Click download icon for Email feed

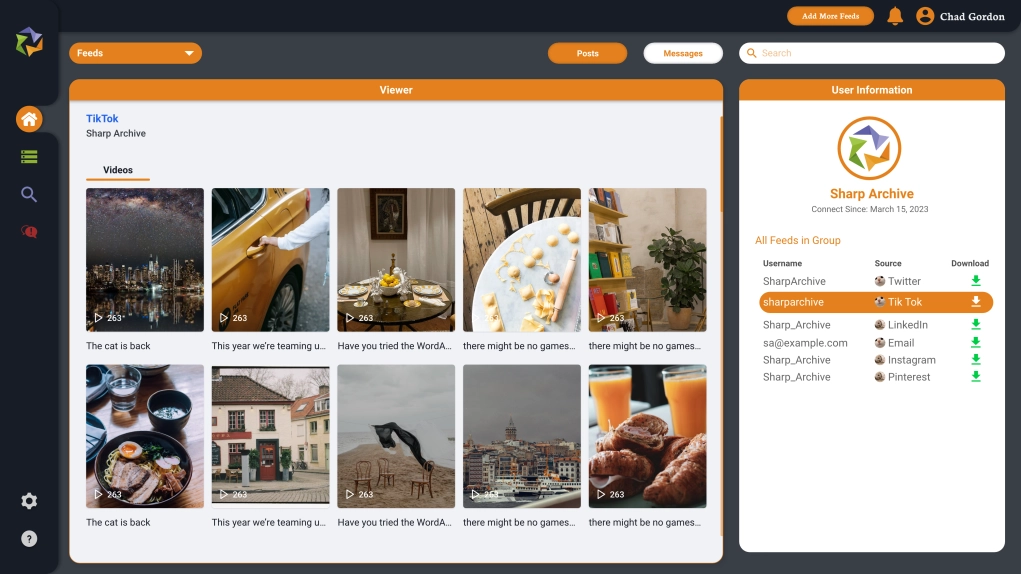(x=976, y=343)
